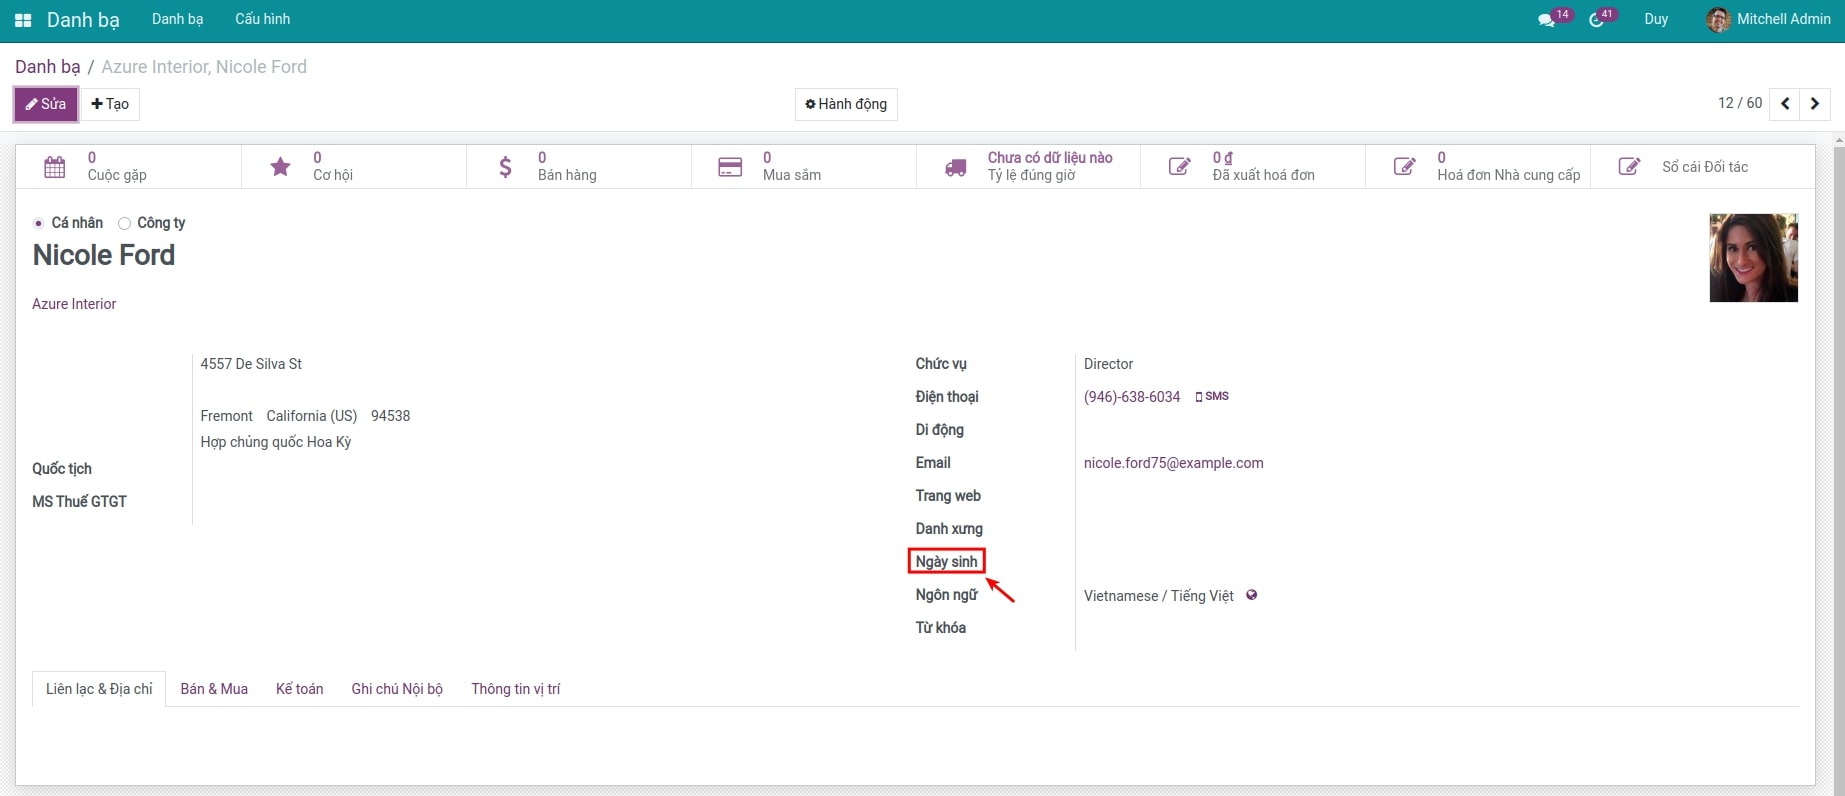1845x796 pixels.
Task: Click the calendar Cuộc gặp stat icon
Action: [x=55, y=167]
